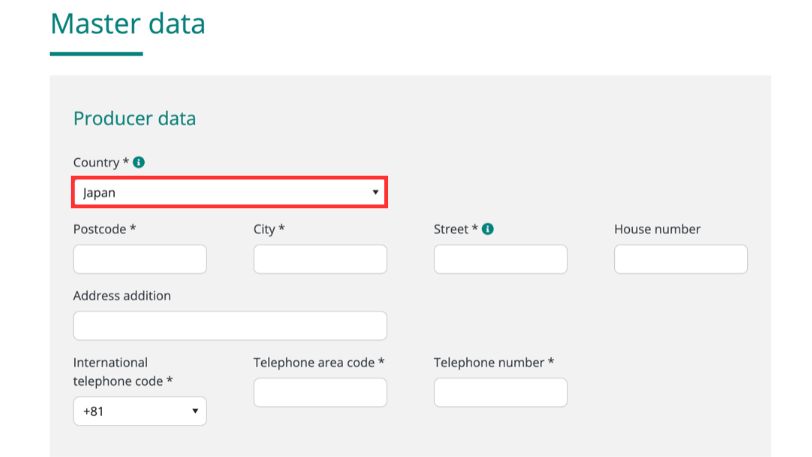The height and width of the screenshot is (457, 812).
Task: Select the Street input box
Action: [x=500, y=260]
